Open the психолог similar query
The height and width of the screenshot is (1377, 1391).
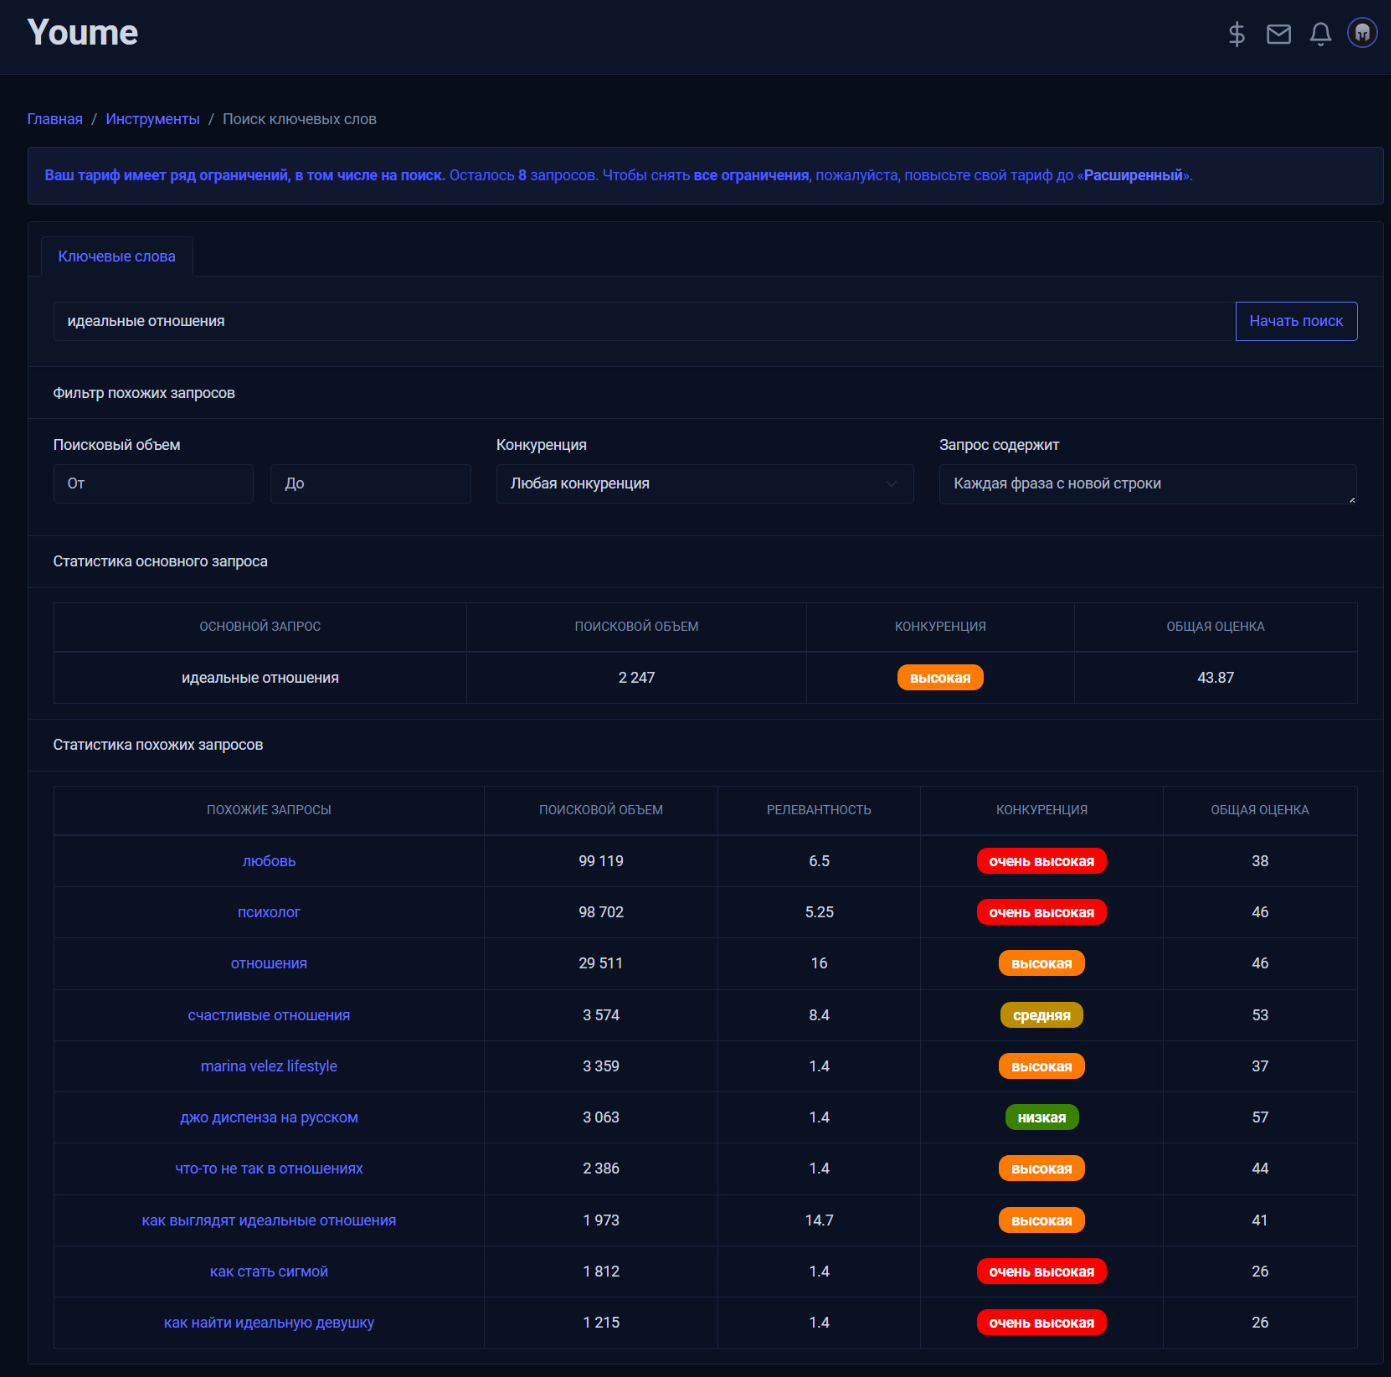[269, 912]
